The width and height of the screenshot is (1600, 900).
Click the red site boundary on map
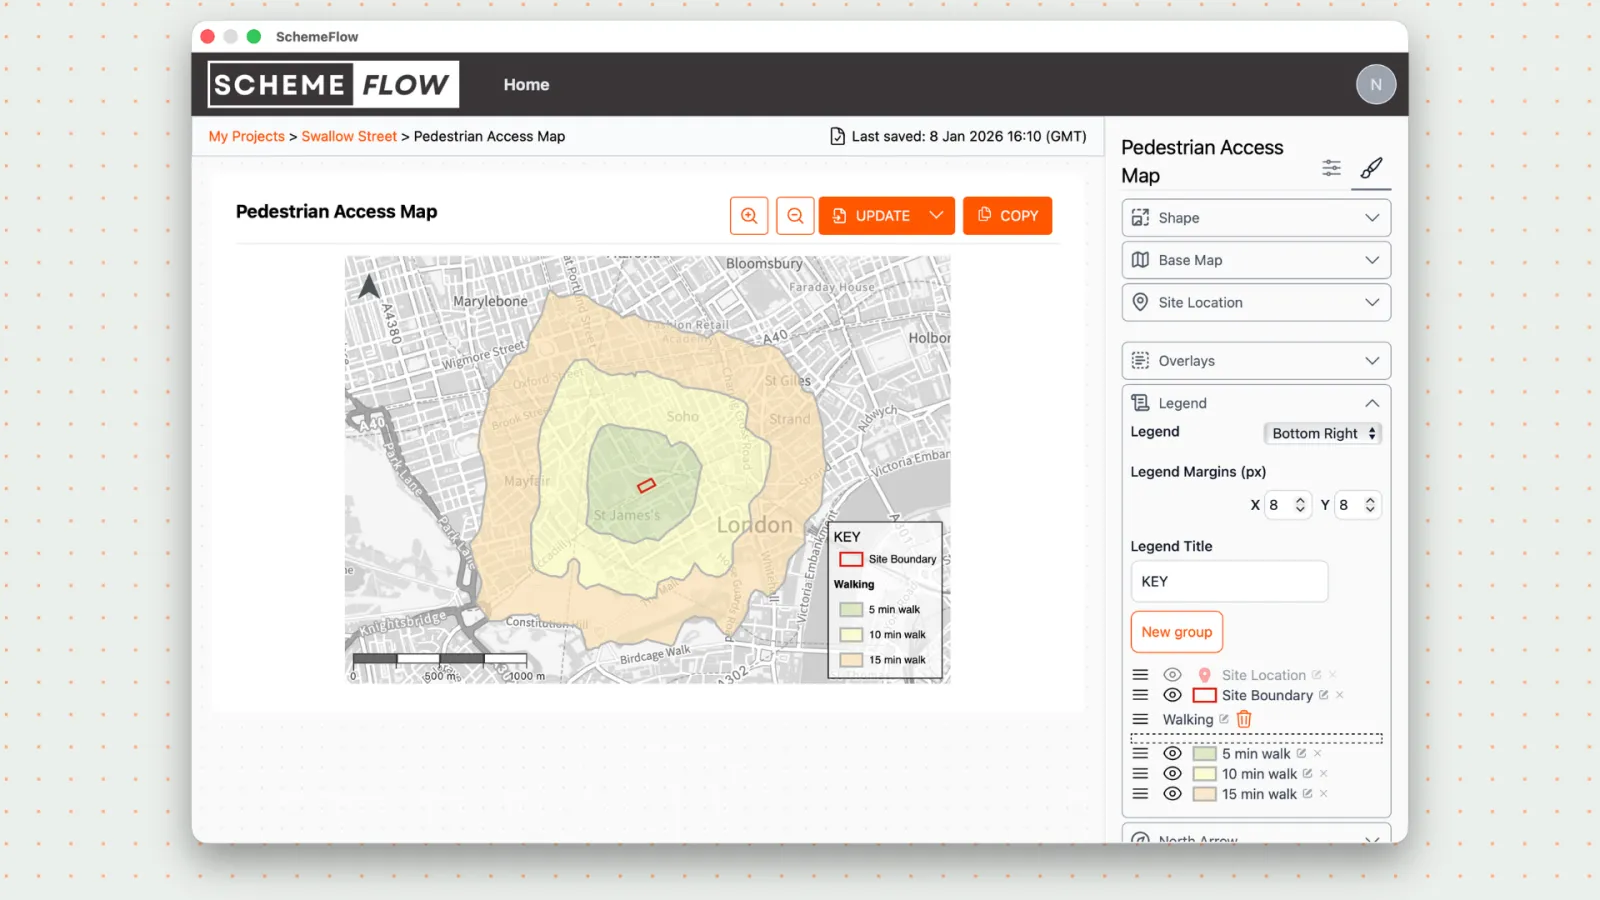point(646,485)
